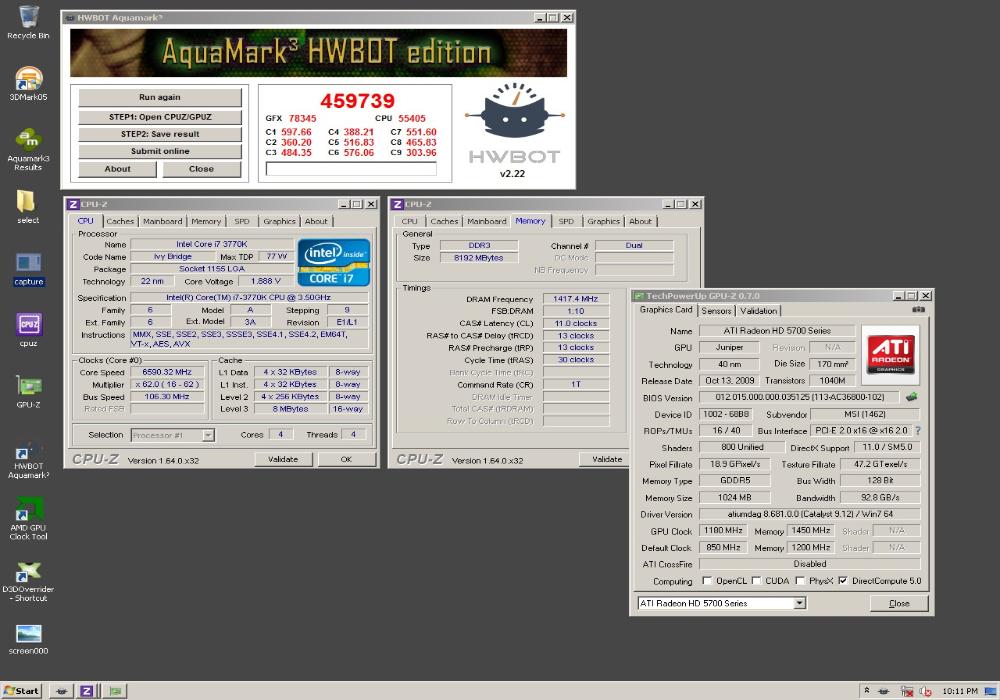Image resolution: width=1000 pixels, height=700 pixels.
Task: Open the Validation tab in GPU-Z
Action: (x=758, y=310)
